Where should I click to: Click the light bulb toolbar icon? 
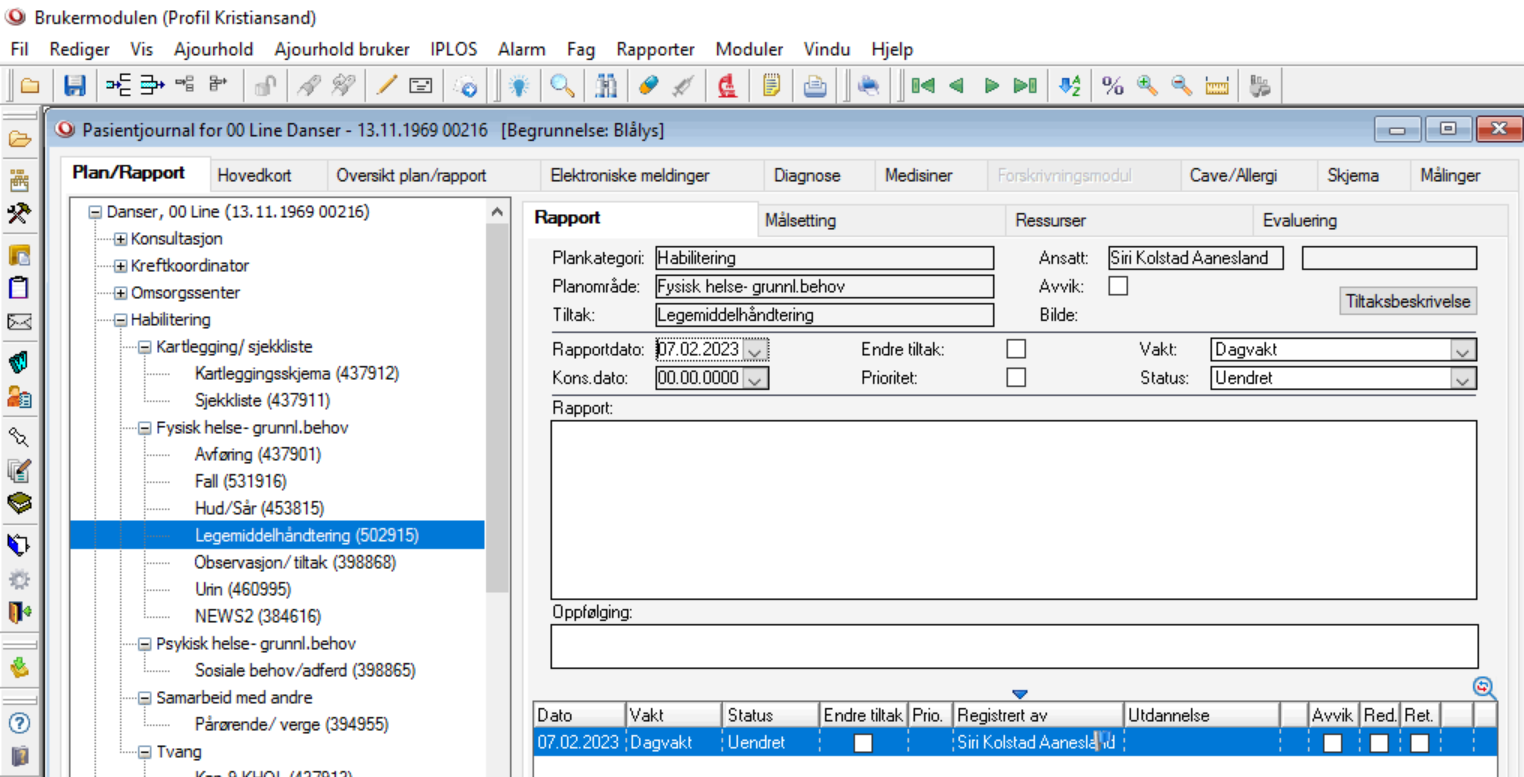[518, 86]
